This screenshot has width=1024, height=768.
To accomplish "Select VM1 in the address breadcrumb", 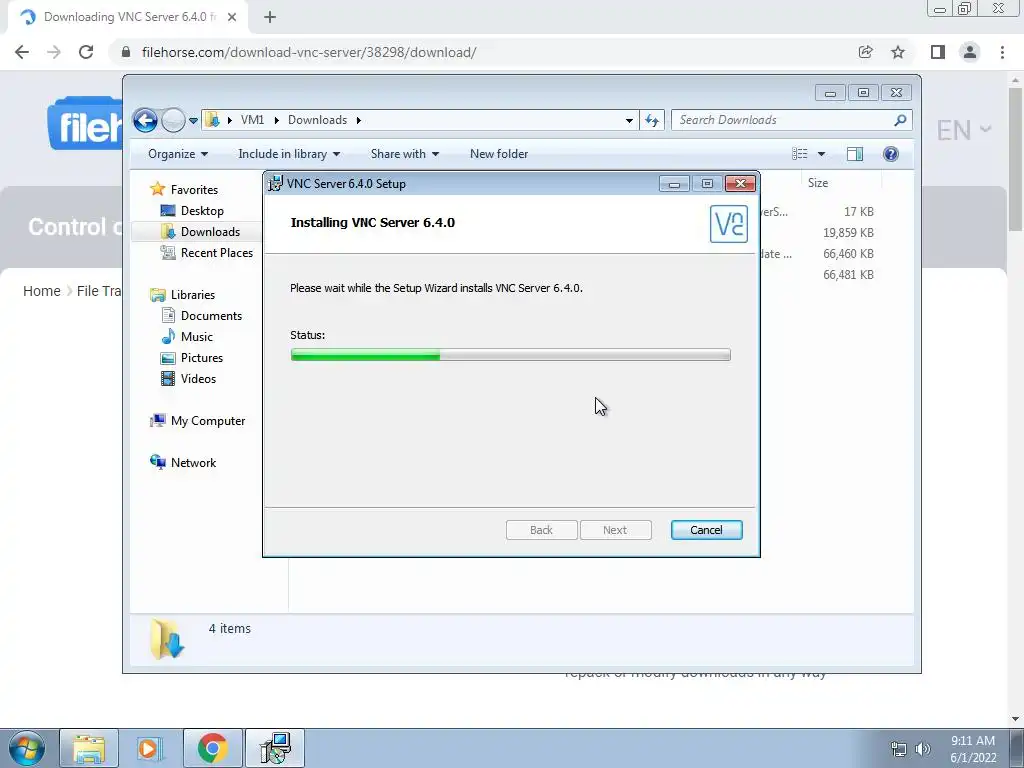I will coord(252,120).
